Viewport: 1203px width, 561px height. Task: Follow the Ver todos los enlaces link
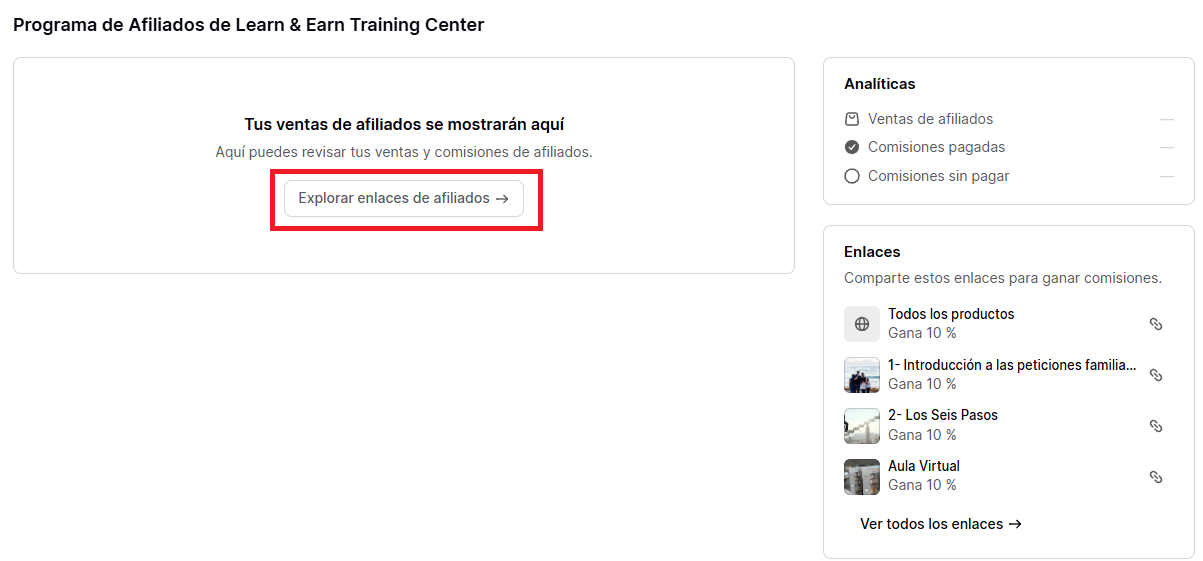coord(940,524)
